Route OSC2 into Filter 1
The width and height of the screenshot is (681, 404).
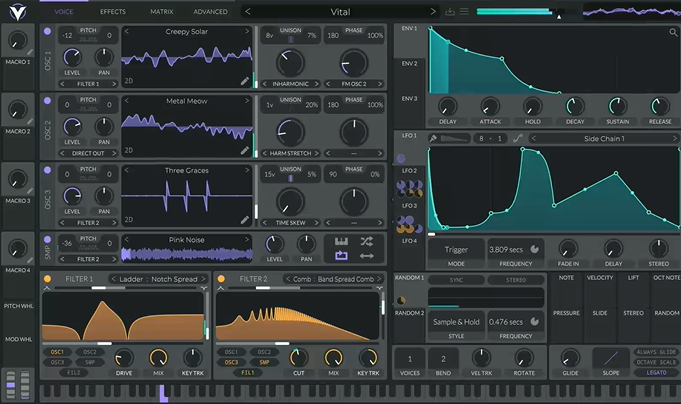pyautogui.click(x=89, y=352)
